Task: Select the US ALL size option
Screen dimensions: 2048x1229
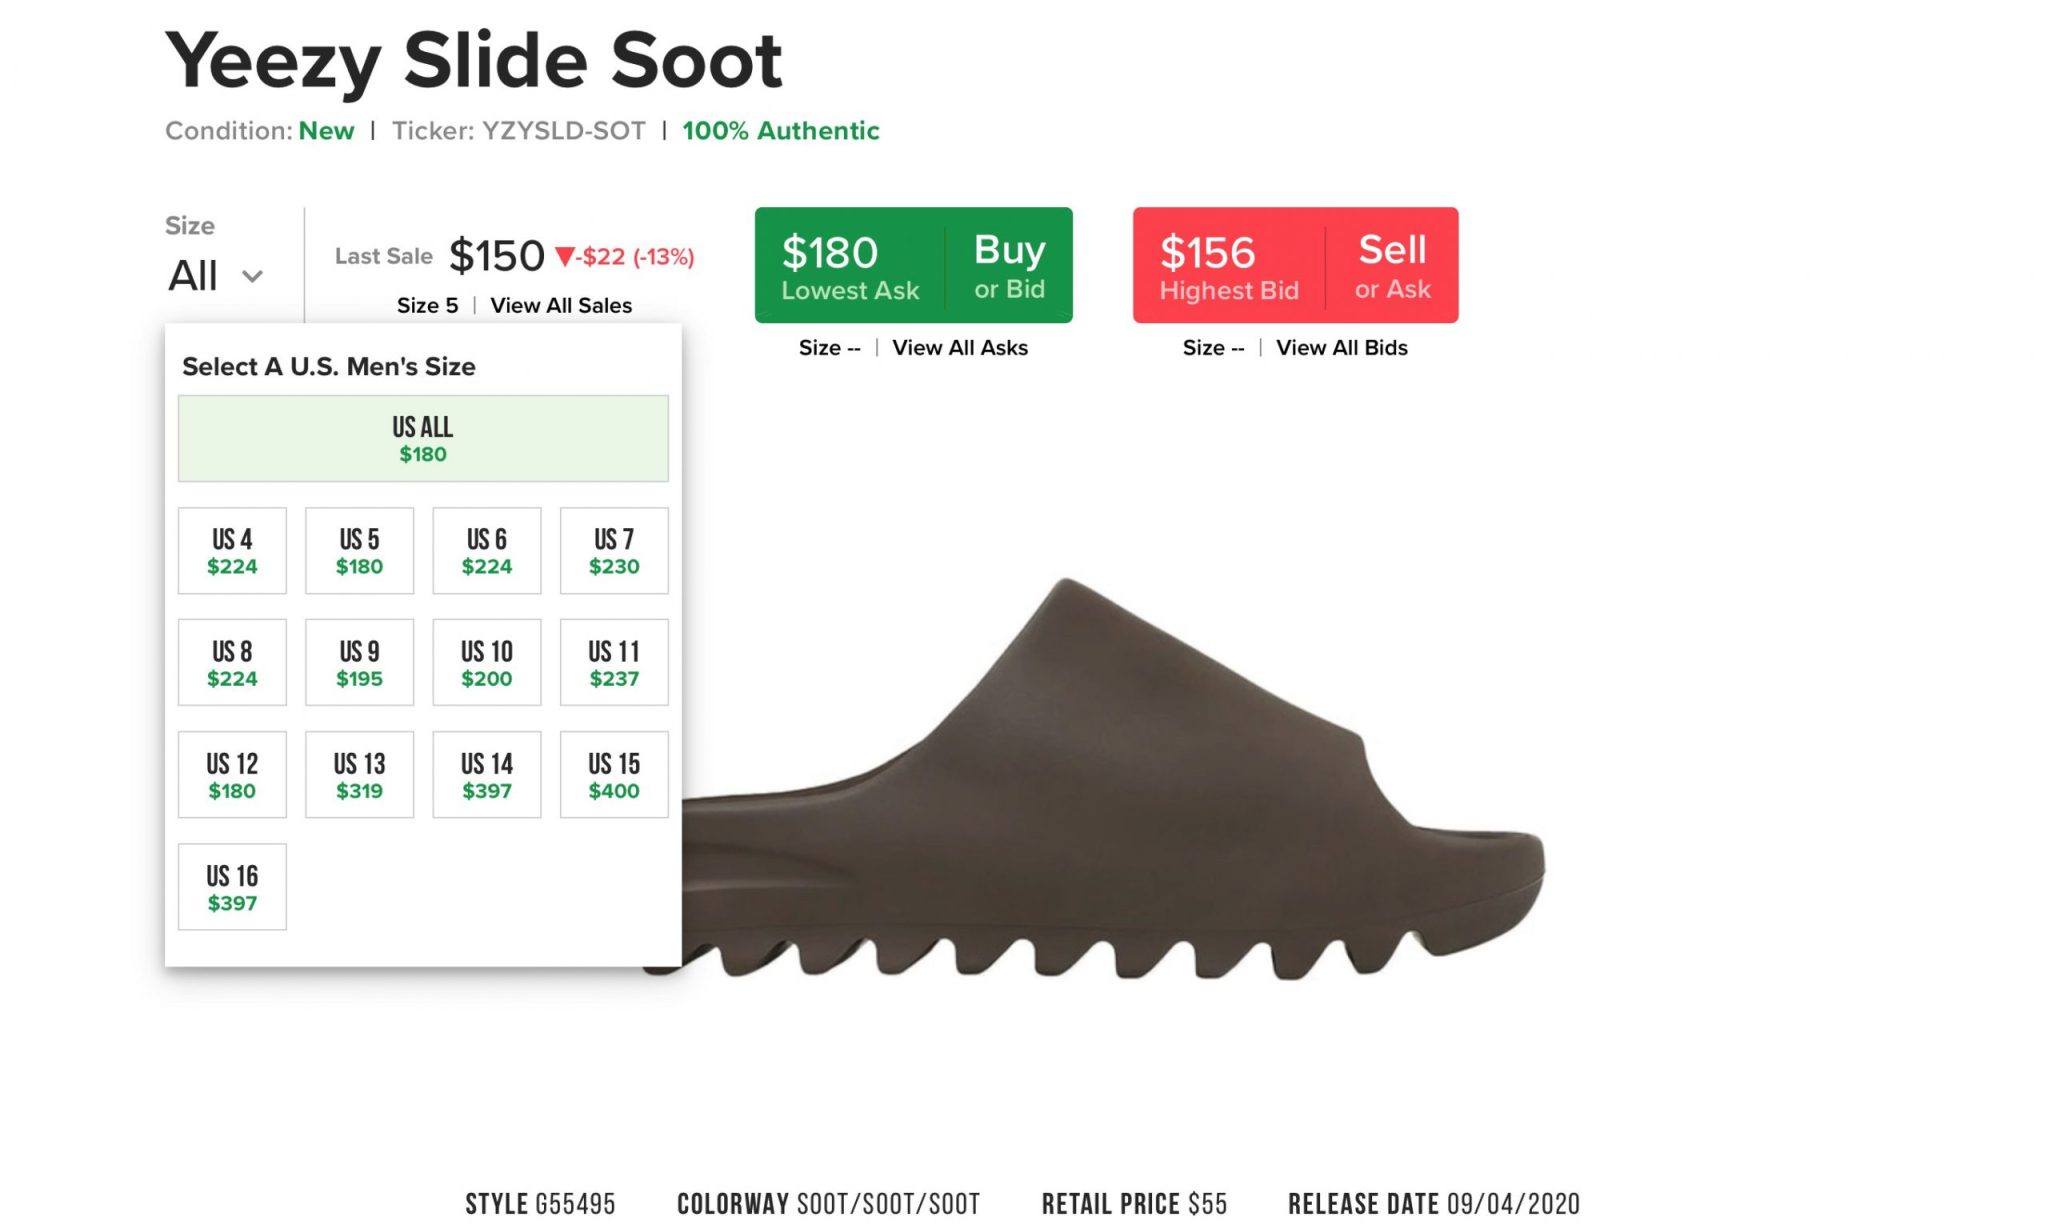Action: click(x=423, y=439)
